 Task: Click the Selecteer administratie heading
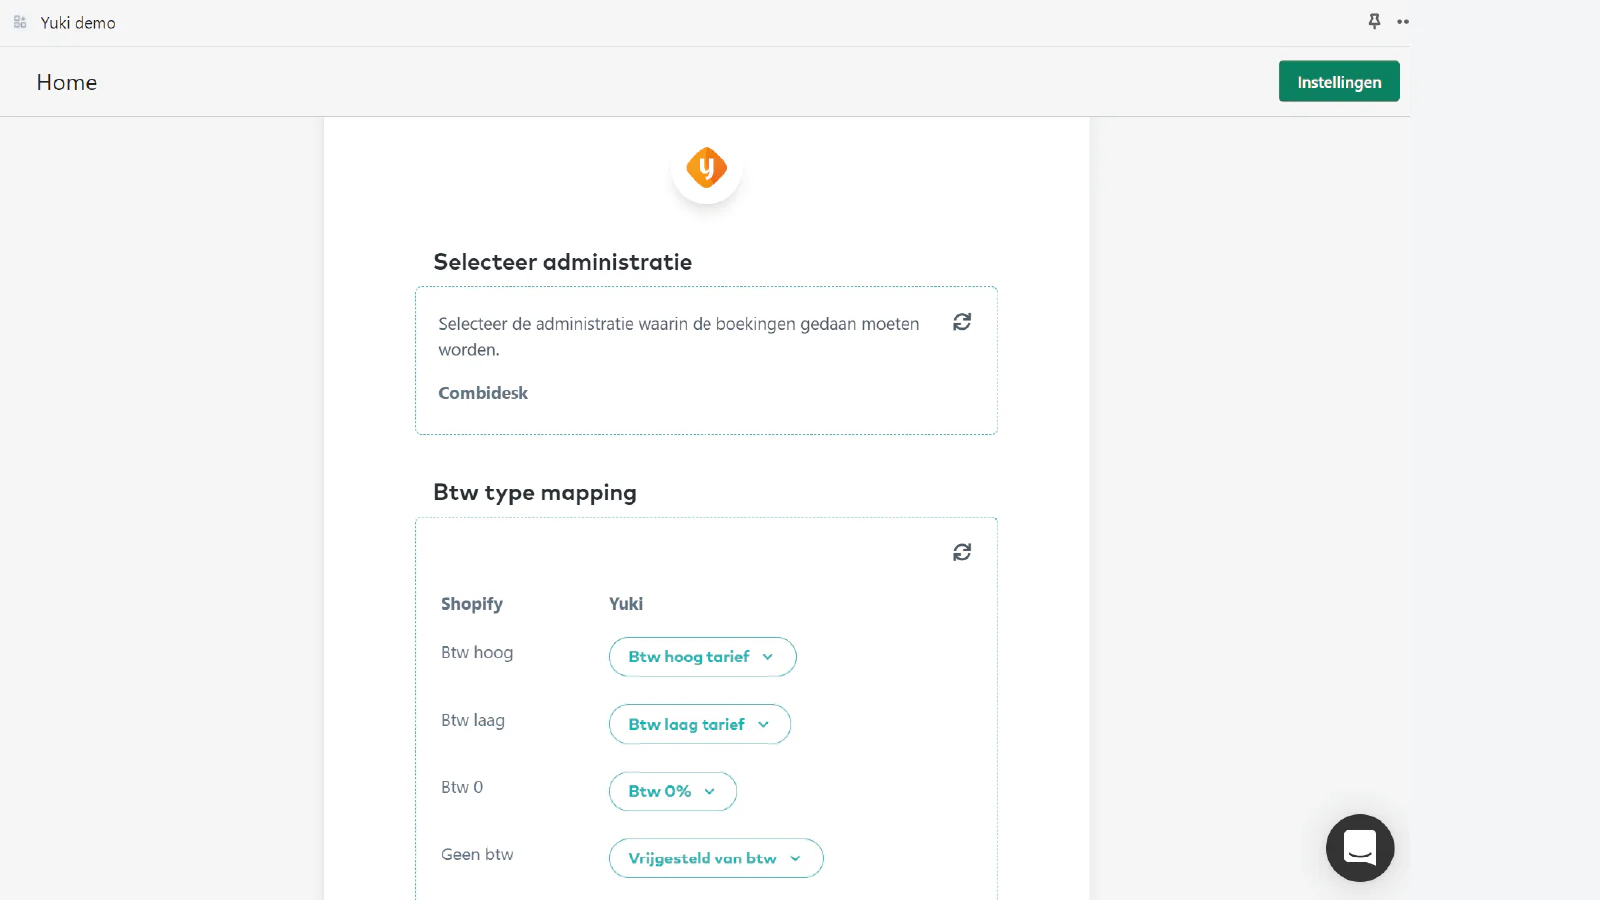563,262
